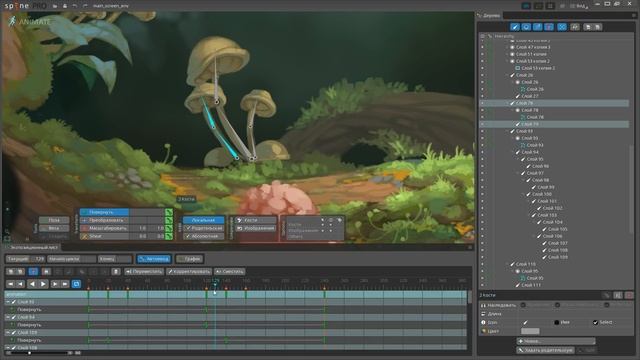Click Adjust (Корректировать) keys button

pos(189,271)
